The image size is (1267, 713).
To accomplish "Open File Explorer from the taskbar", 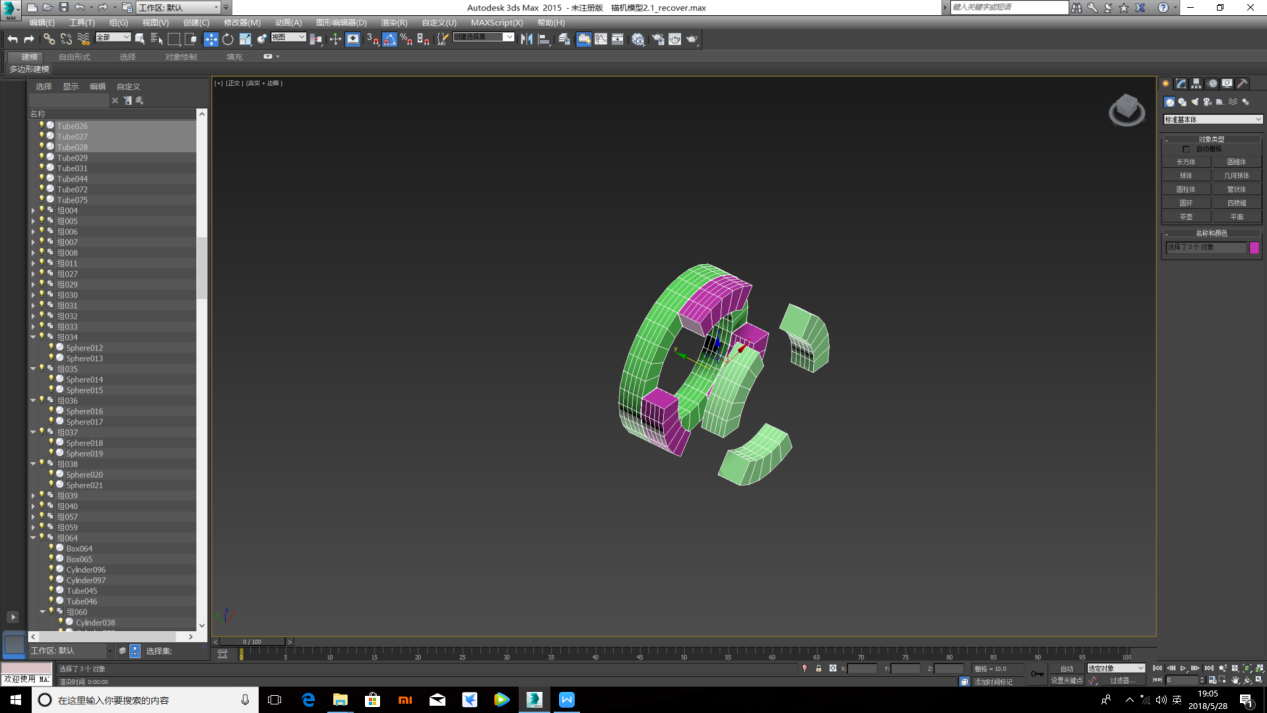I will [340, 700].
